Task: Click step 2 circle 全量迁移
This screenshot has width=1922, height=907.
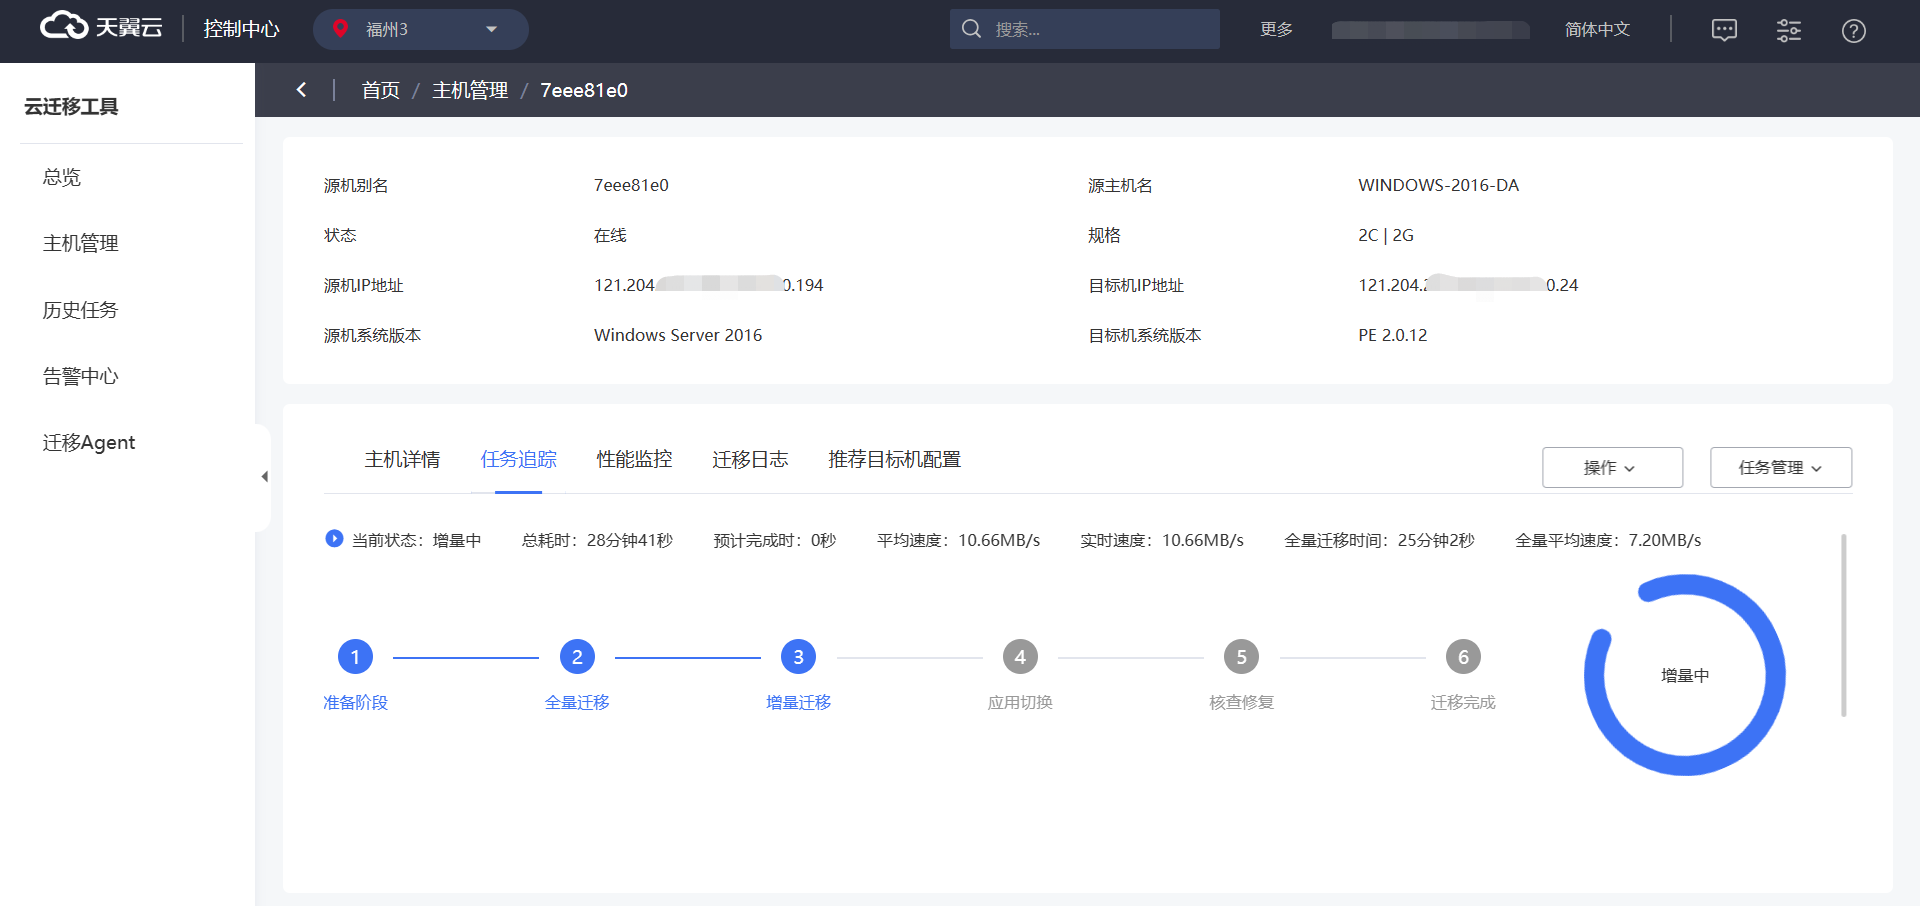Action: click(577, 657)
